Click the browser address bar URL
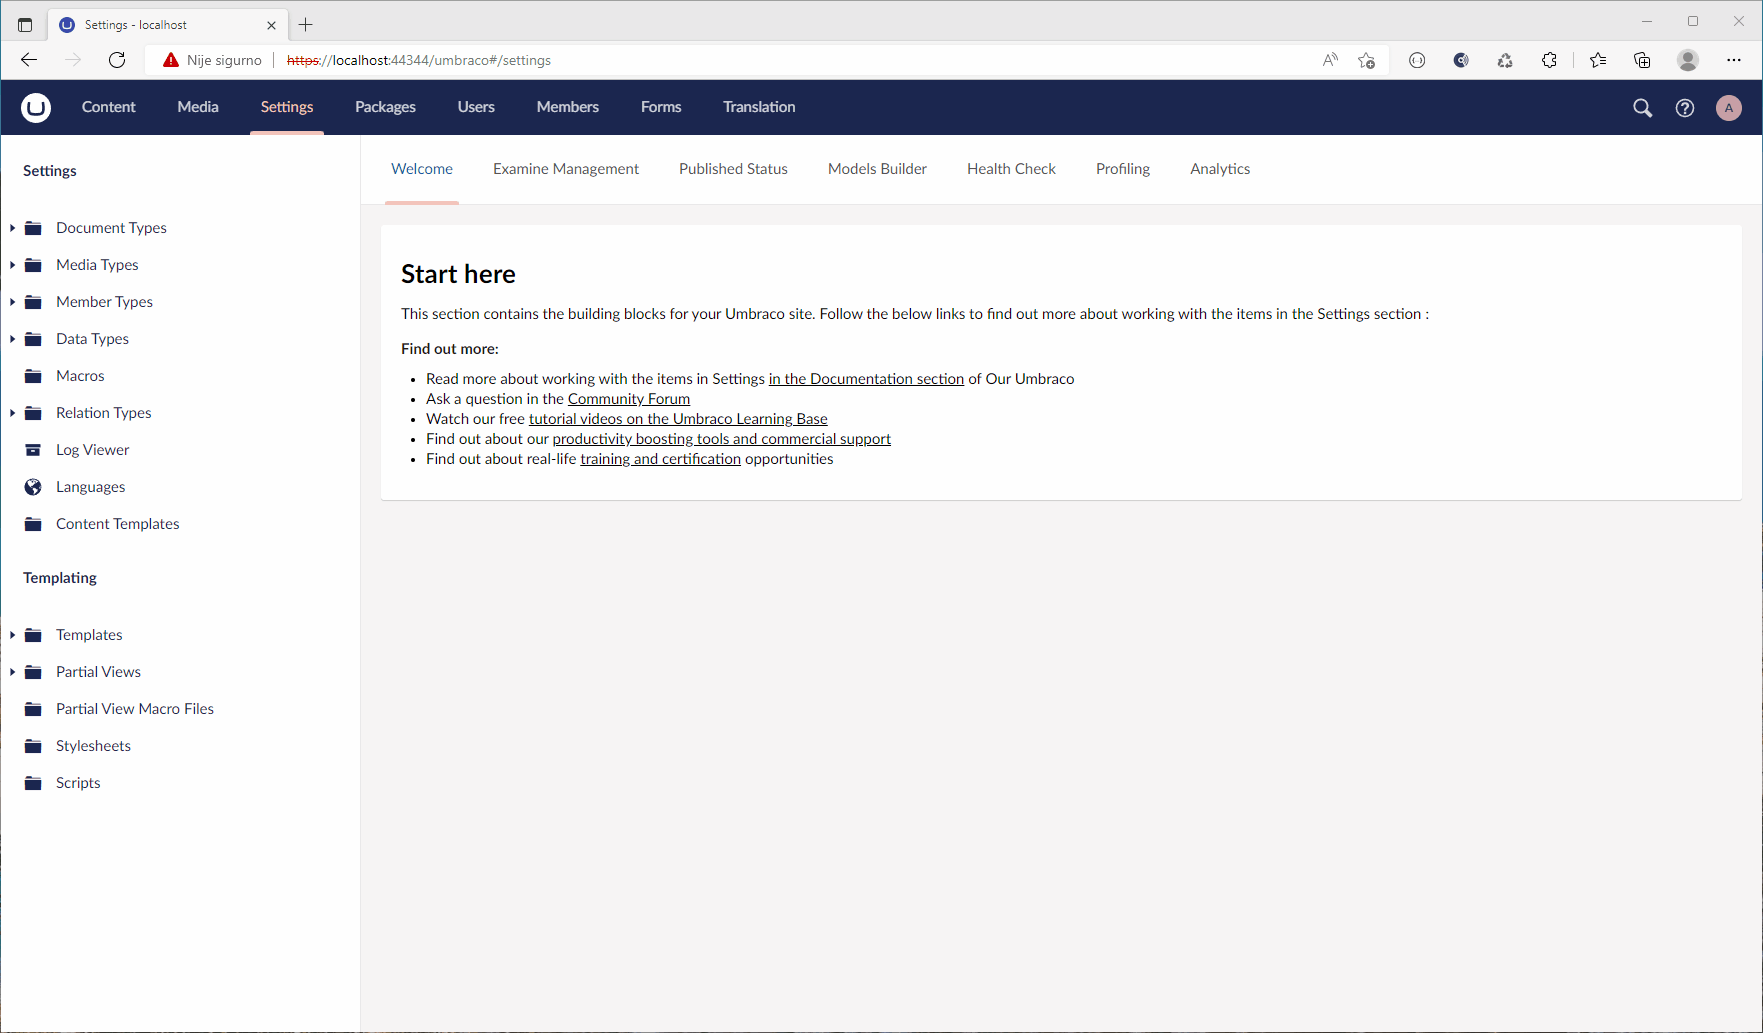Viewport: 1763px width, 1033px height. point(419,60)
